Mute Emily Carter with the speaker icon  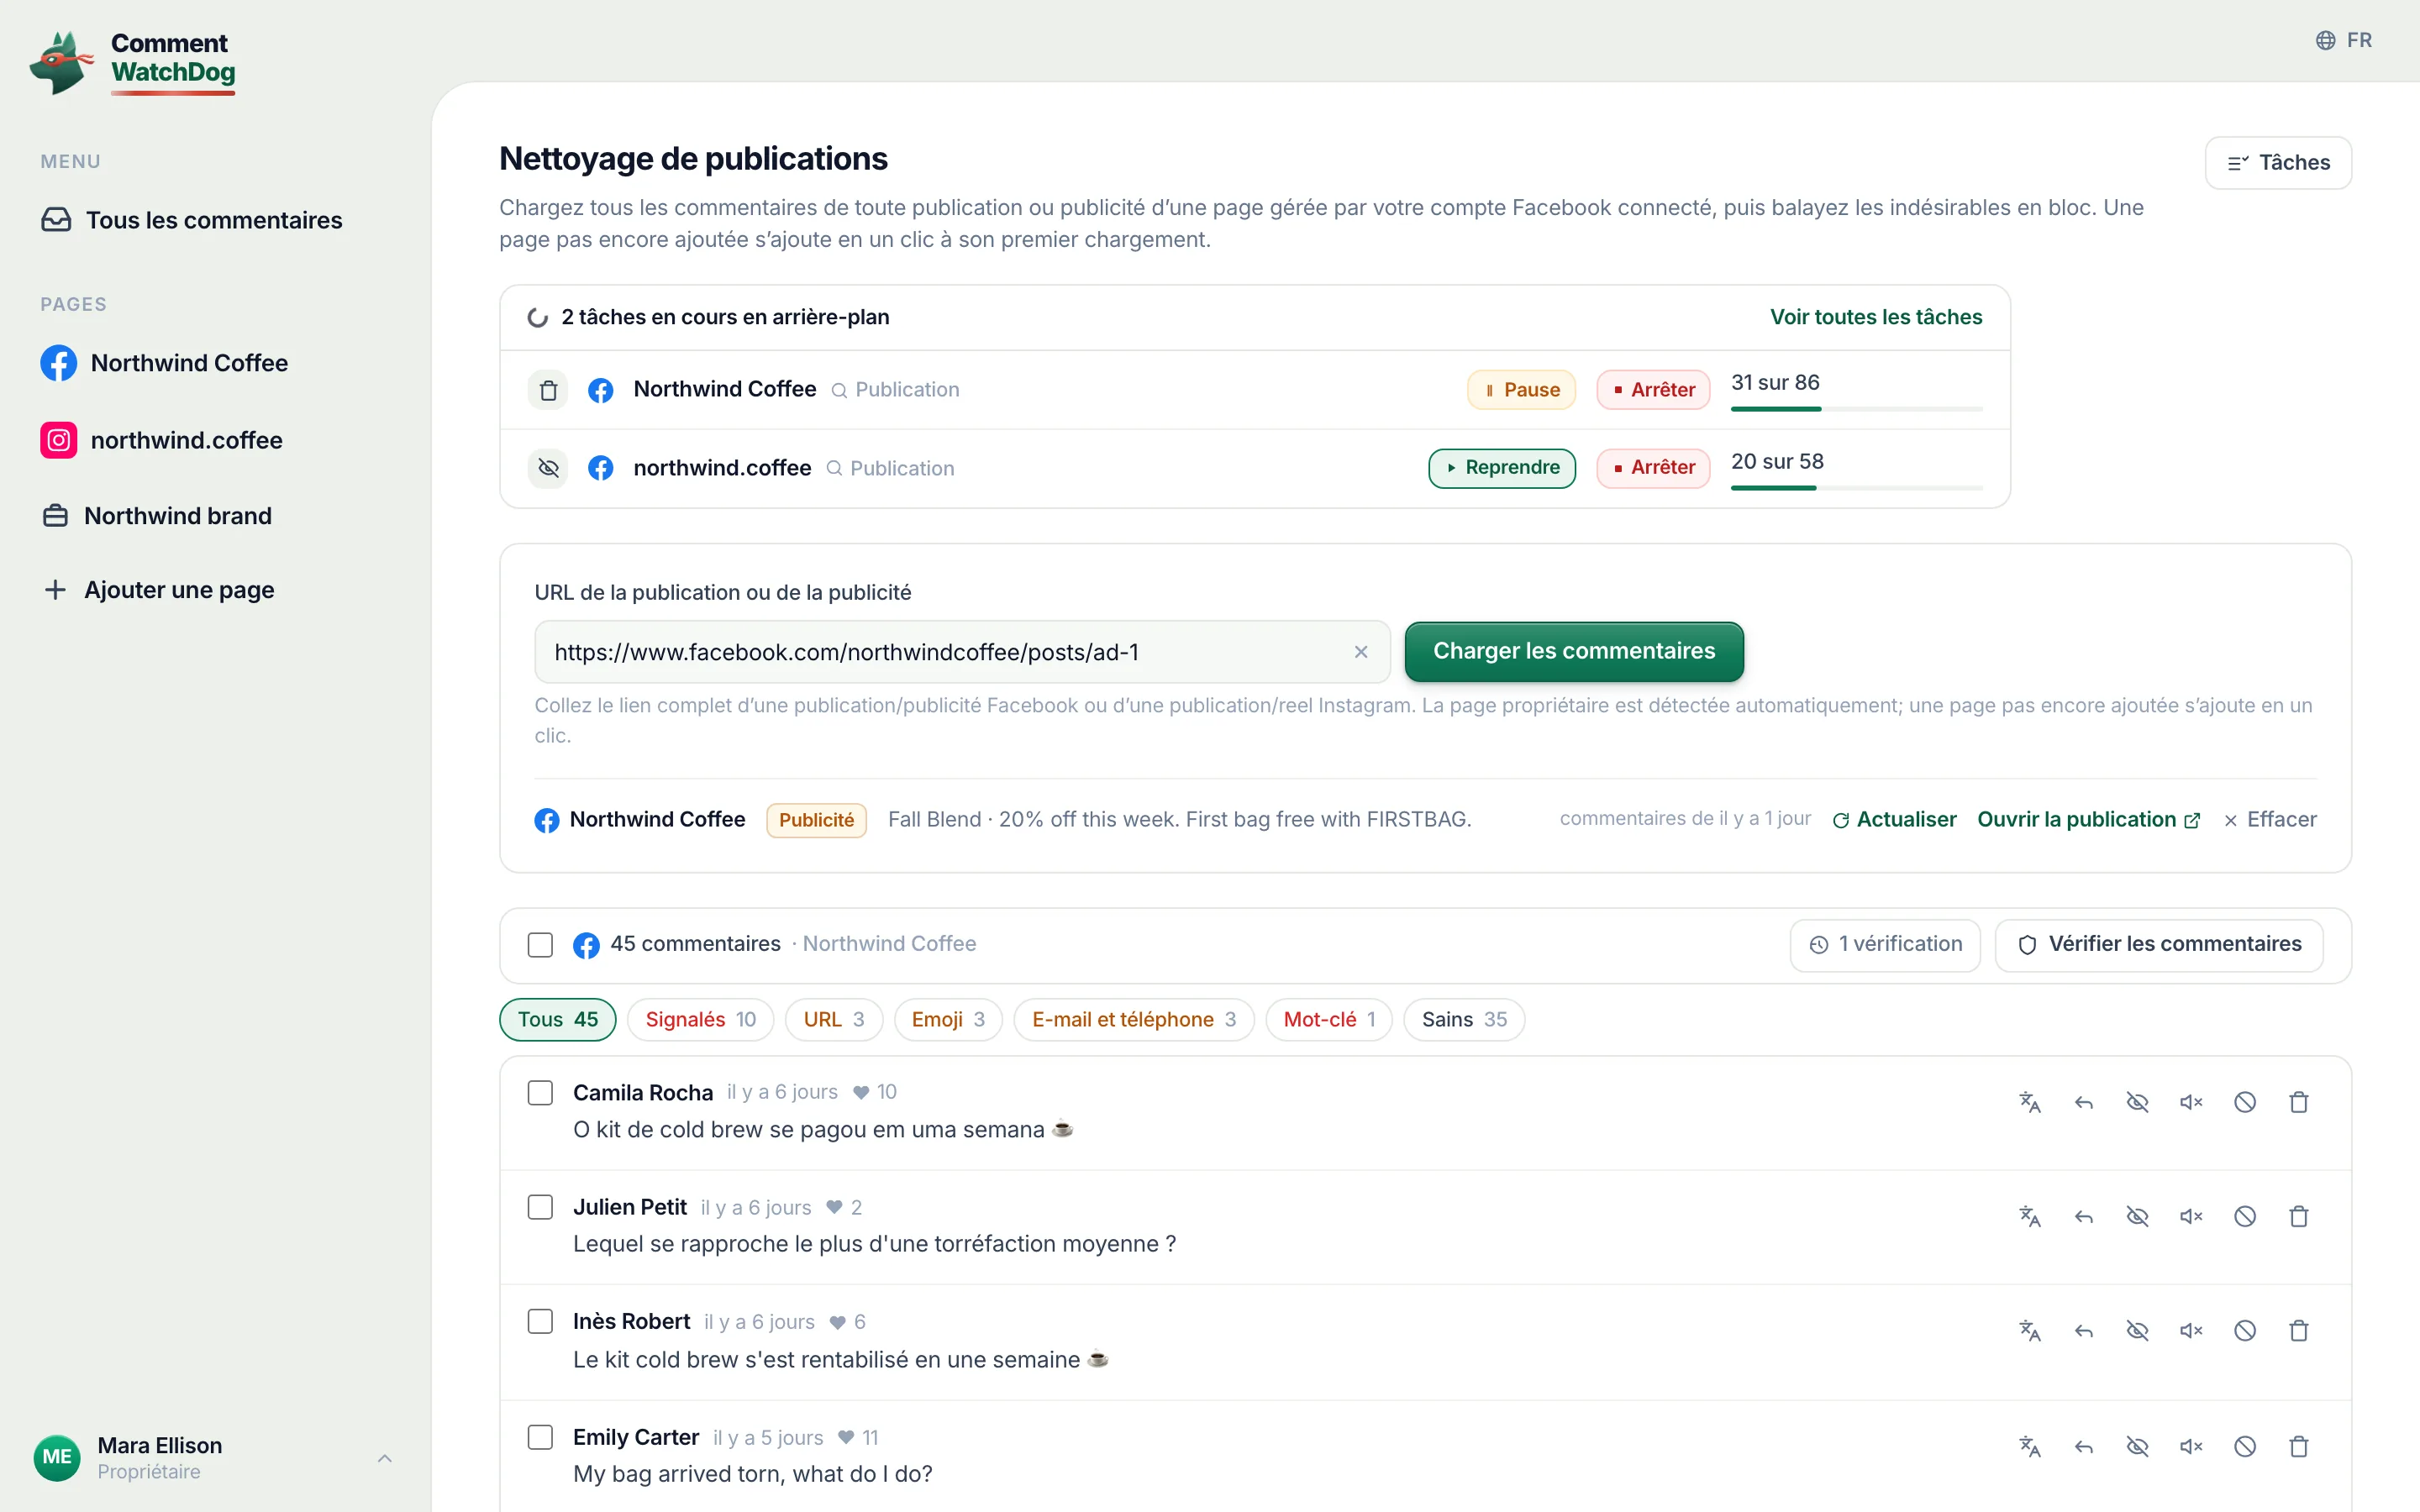point(2191,1446)
